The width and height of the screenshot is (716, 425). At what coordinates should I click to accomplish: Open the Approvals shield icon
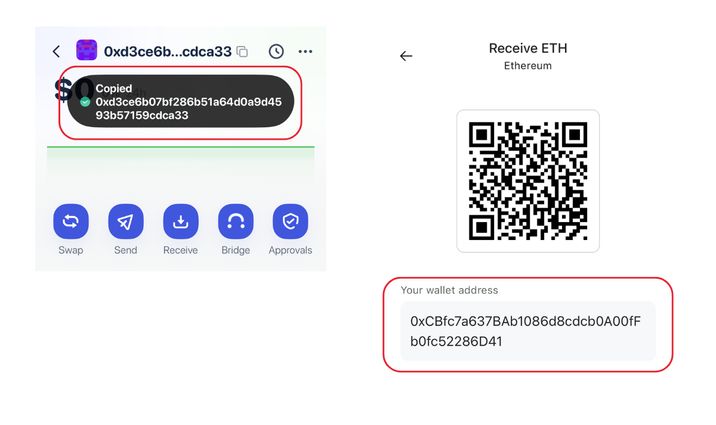(x=290, y=221)
